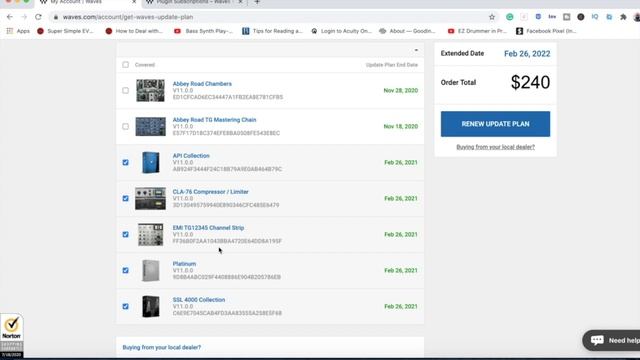Click the browser back arrow
The image size is (640, 360).
pos(10,17)
